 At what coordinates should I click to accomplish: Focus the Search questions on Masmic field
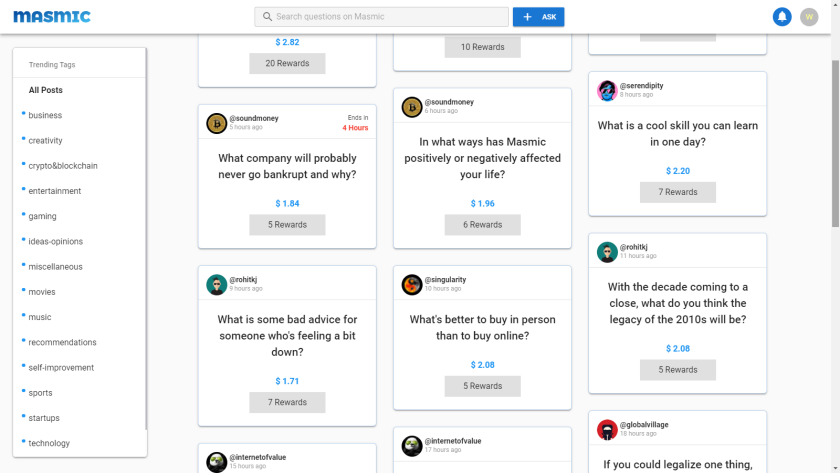click(x=381, y=17)
